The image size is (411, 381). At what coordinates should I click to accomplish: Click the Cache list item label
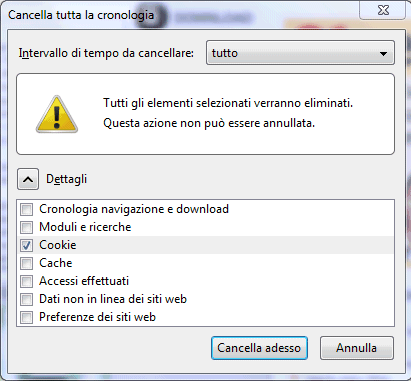point(55,263)
